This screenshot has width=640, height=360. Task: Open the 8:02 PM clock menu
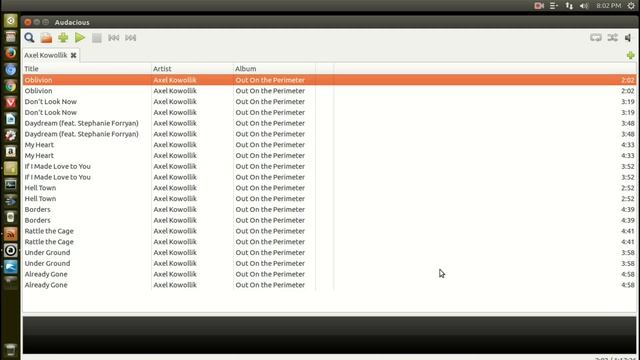[x=609, y=6]
